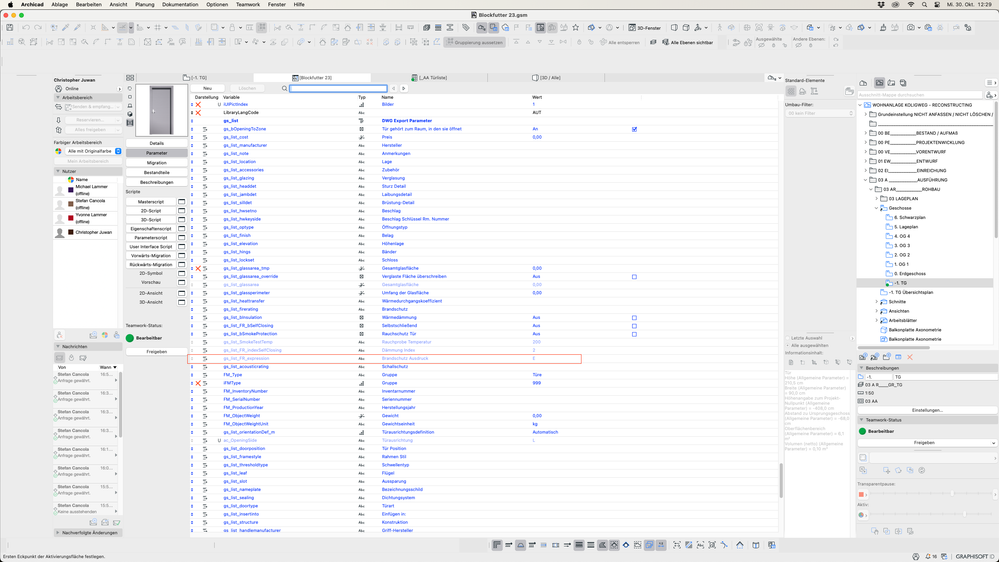Click the Einstellungen... button in the navigator

(927, 410)
